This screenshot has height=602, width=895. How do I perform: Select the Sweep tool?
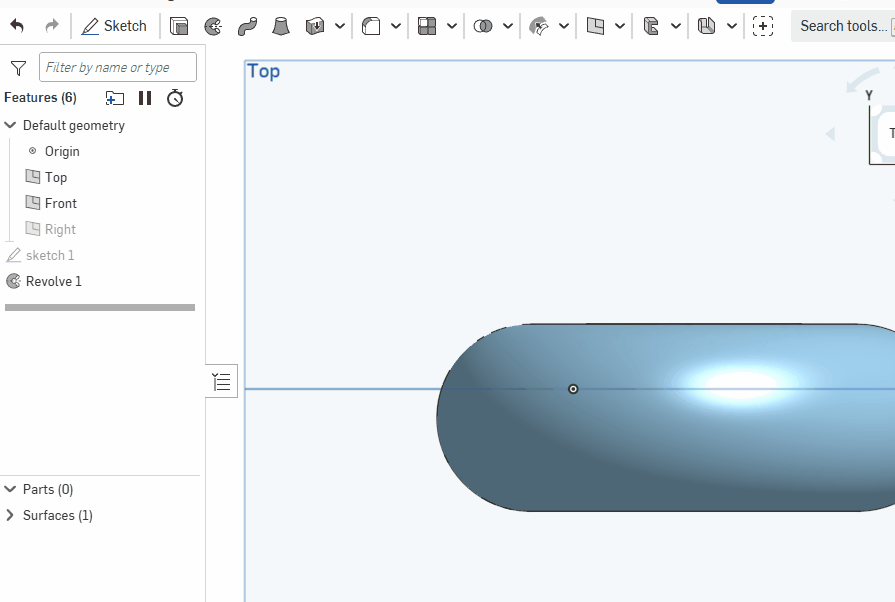point(247,26)
